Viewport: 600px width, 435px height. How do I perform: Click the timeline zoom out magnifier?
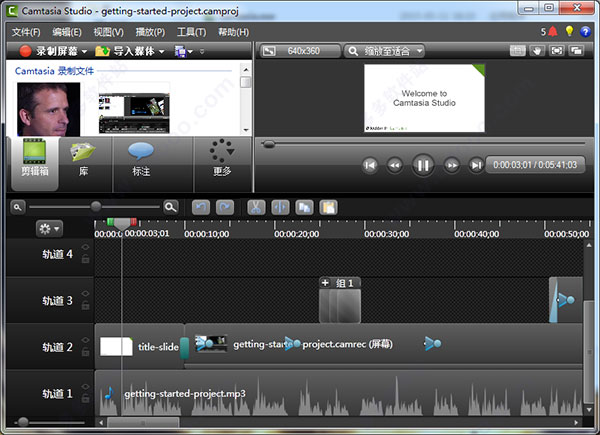17,207
